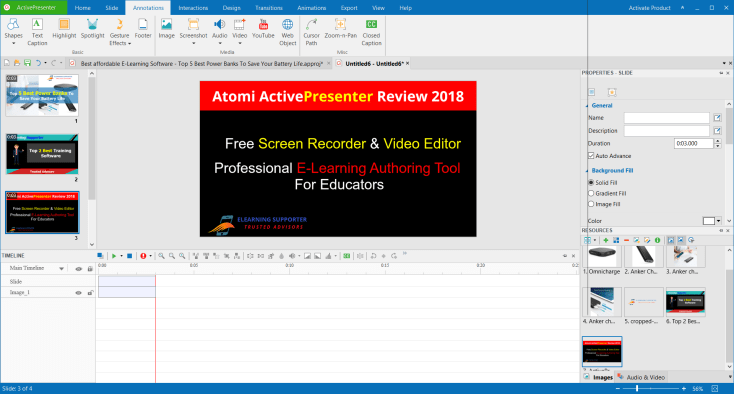Switch to the second Properties panel tab icon
The height and width of the screenshot is (394, 734).
[x=611, y=92]
